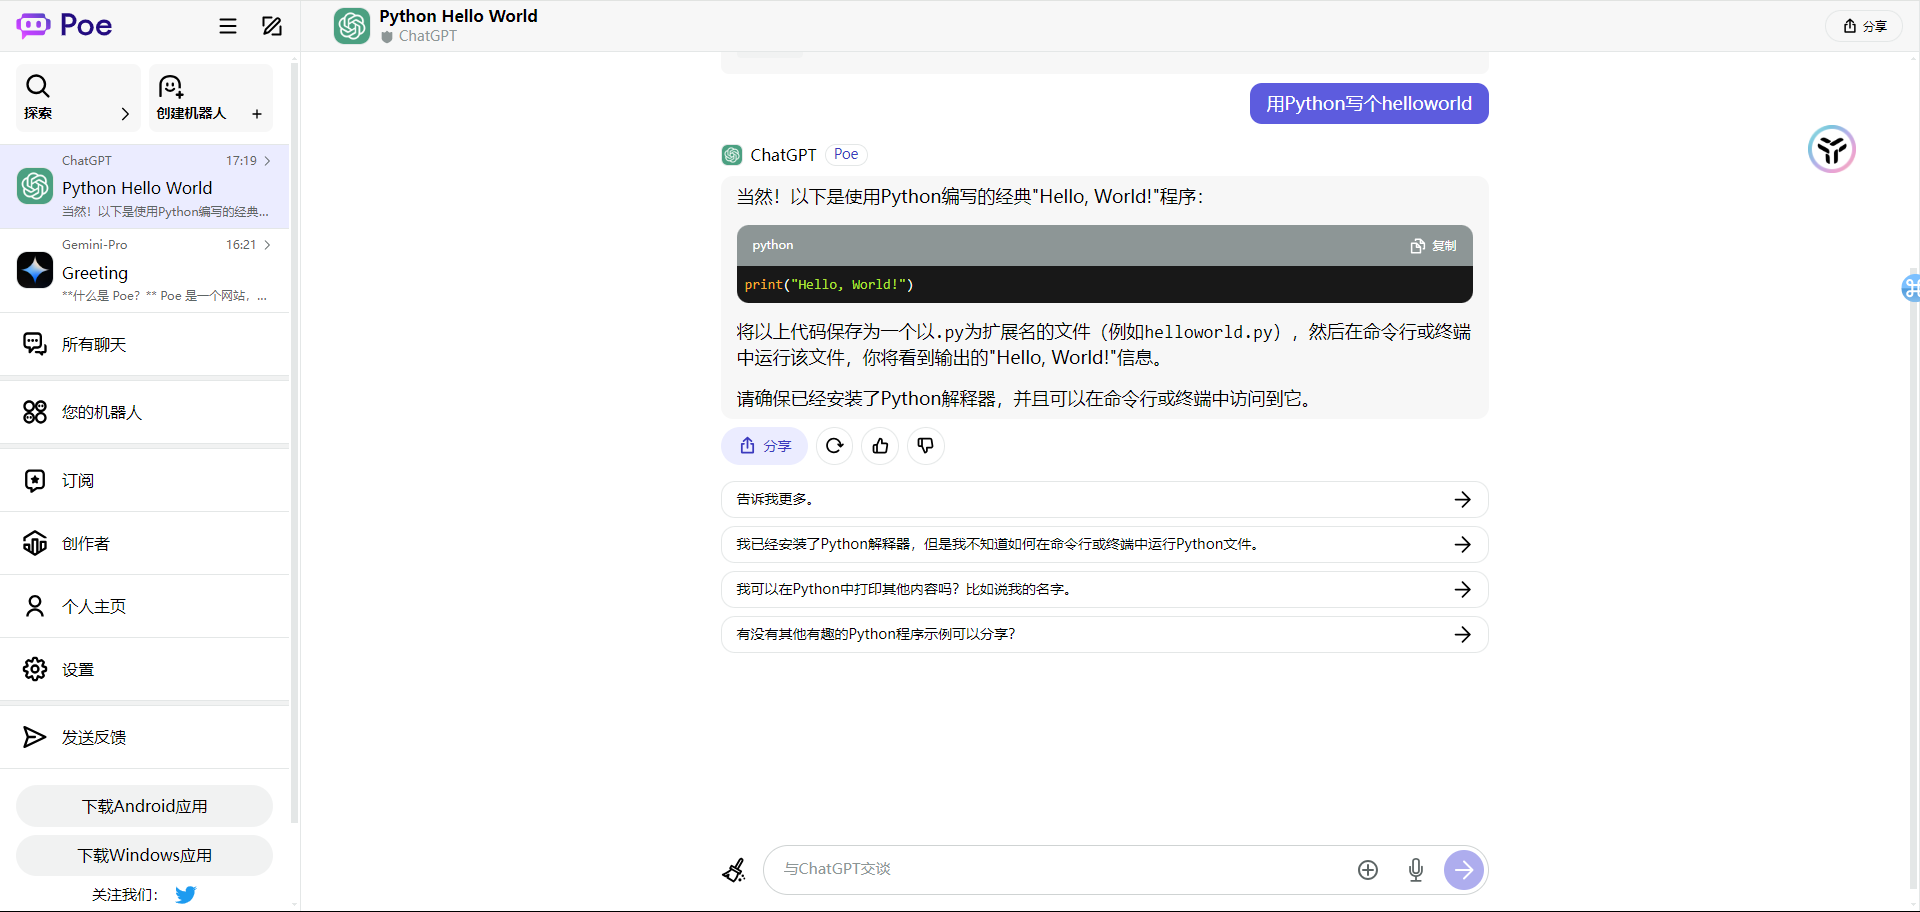Select suggestion 告诉我更多
Viewport: 1920px width, 912px height.
(1104, 499)
